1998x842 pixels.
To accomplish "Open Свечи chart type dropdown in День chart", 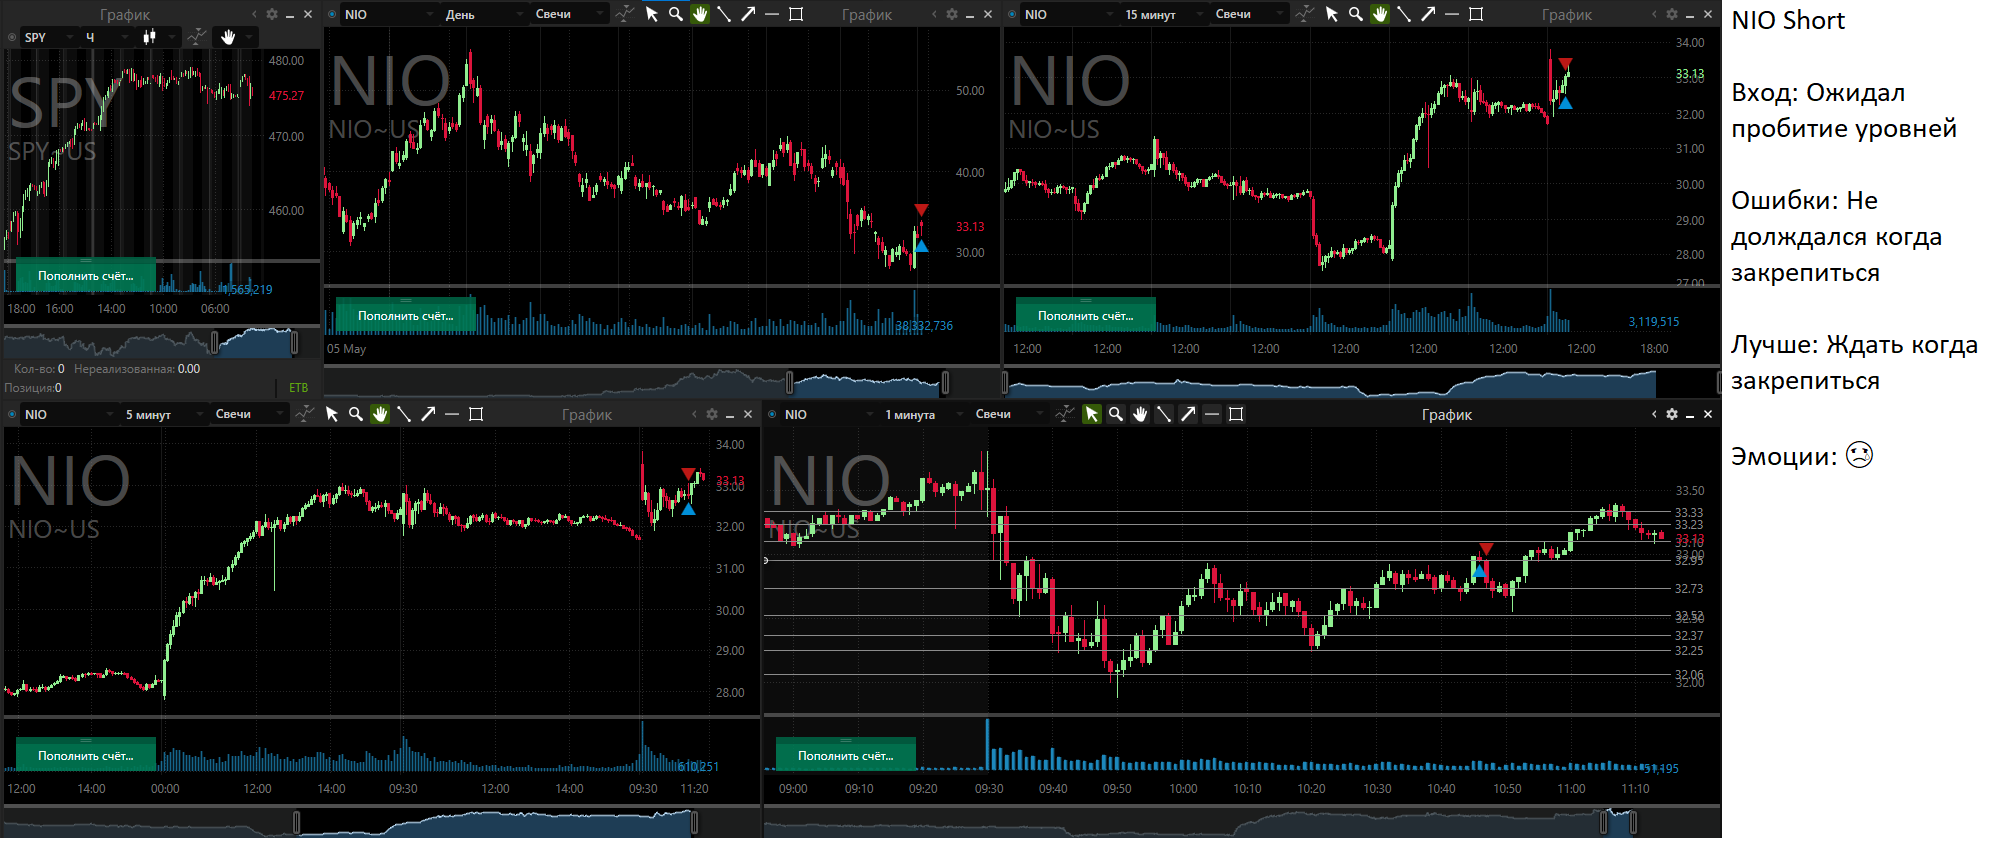I will pyautogui.click(x=570, y=14).
